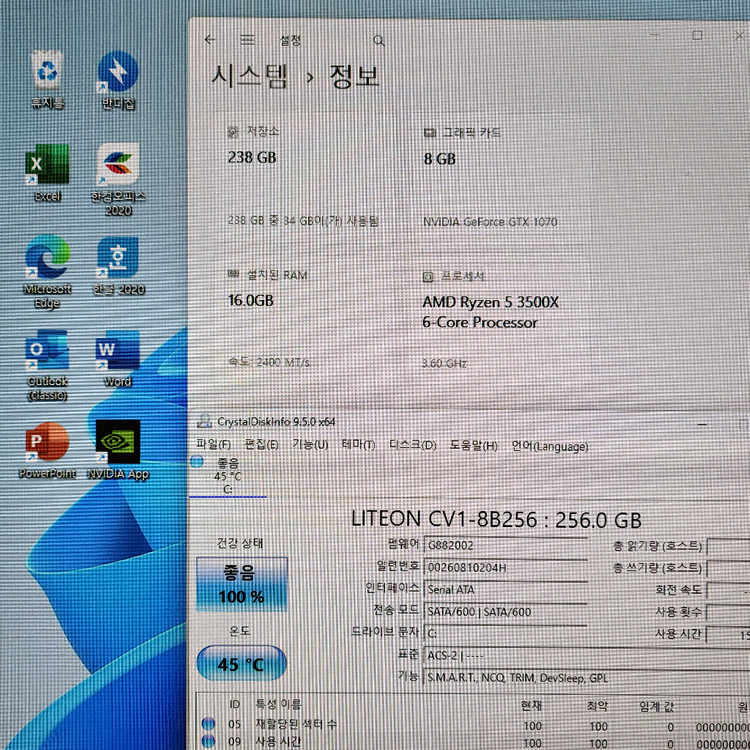Screen dimensions: 750x750
Task: Click the drive letter field C:
Action: pyautogui.click(x=505, y=633)
